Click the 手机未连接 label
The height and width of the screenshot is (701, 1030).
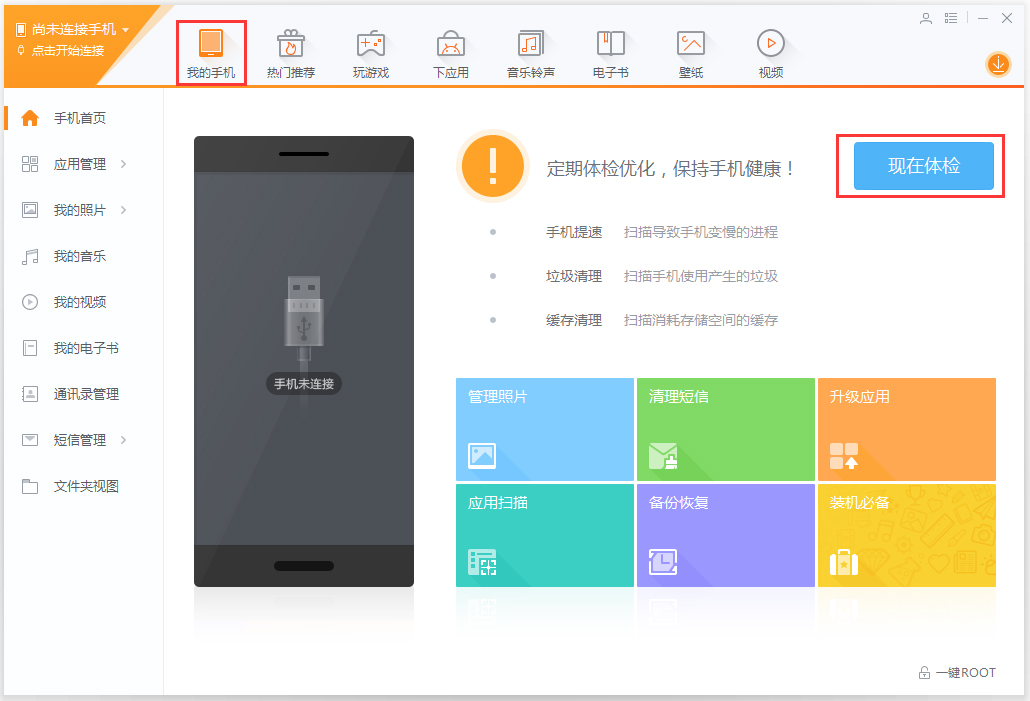click(x=303, y=384)
